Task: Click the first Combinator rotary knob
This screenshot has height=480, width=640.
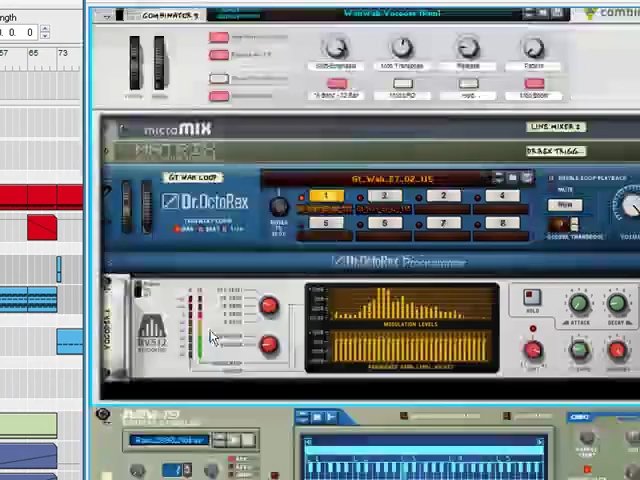Action: (336, 47)
